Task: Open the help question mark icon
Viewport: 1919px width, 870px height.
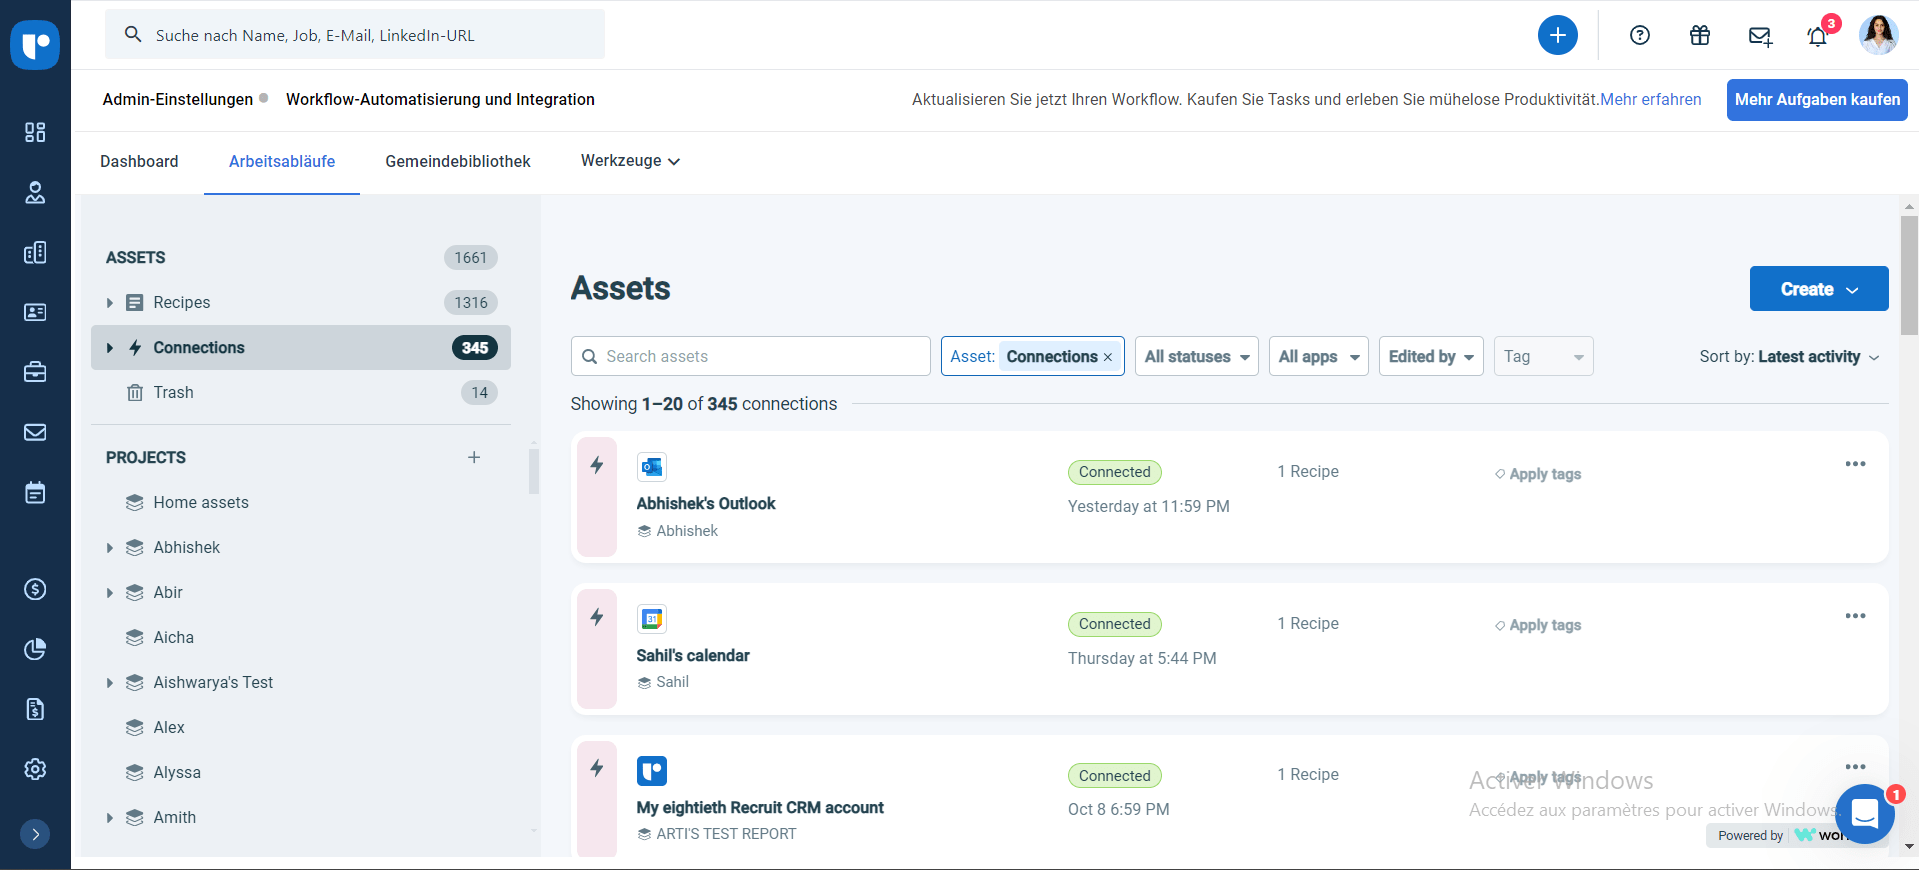Action: pyautogui.click(x=1639, y=35)
